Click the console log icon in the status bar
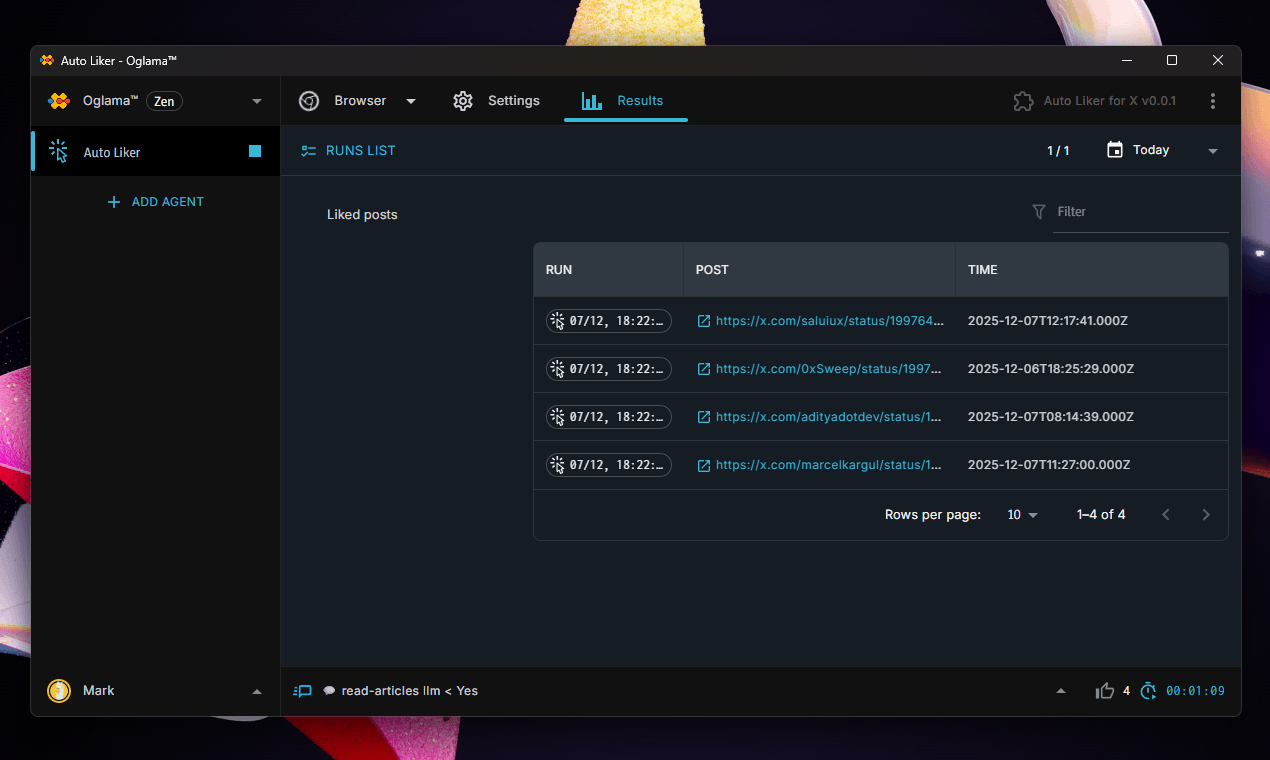 tap(302, 690)
